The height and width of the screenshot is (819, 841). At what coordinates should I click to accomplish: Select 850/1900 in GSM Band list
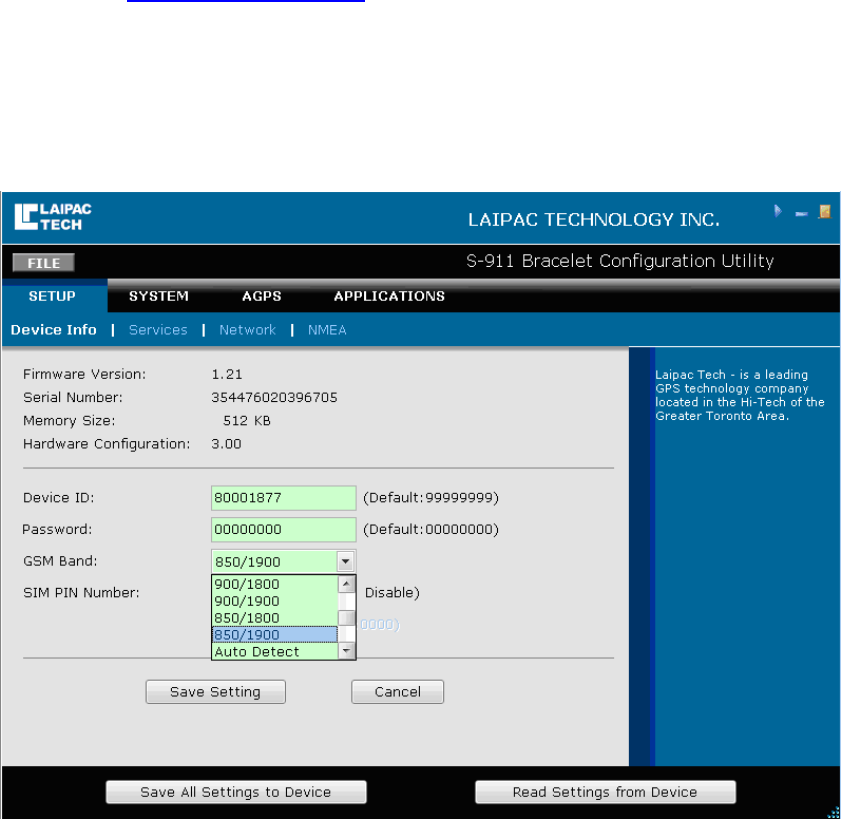coord(275,635)
